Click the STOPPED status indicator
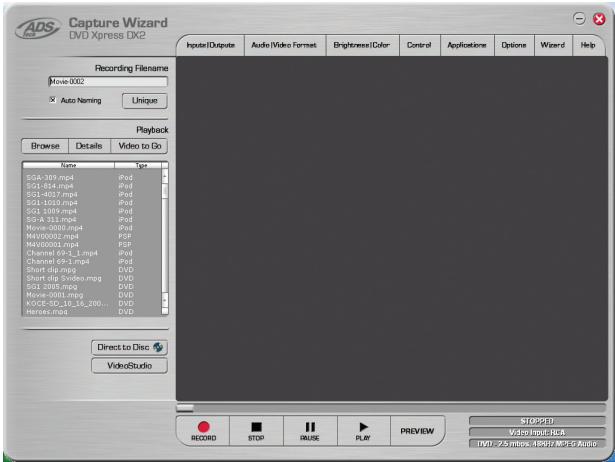Screen dimensions: 615x462 (537, 421)
